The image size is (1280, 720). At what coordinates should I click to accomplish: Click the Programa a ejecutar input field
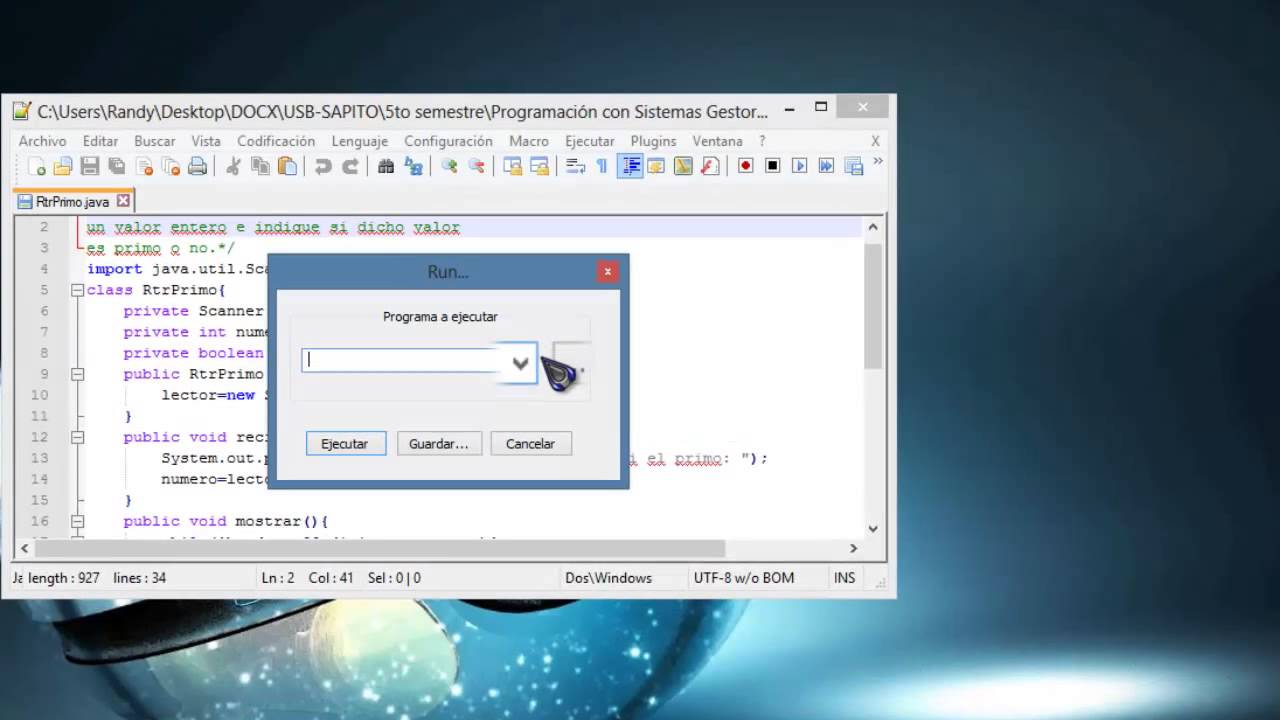click(402, 360)
